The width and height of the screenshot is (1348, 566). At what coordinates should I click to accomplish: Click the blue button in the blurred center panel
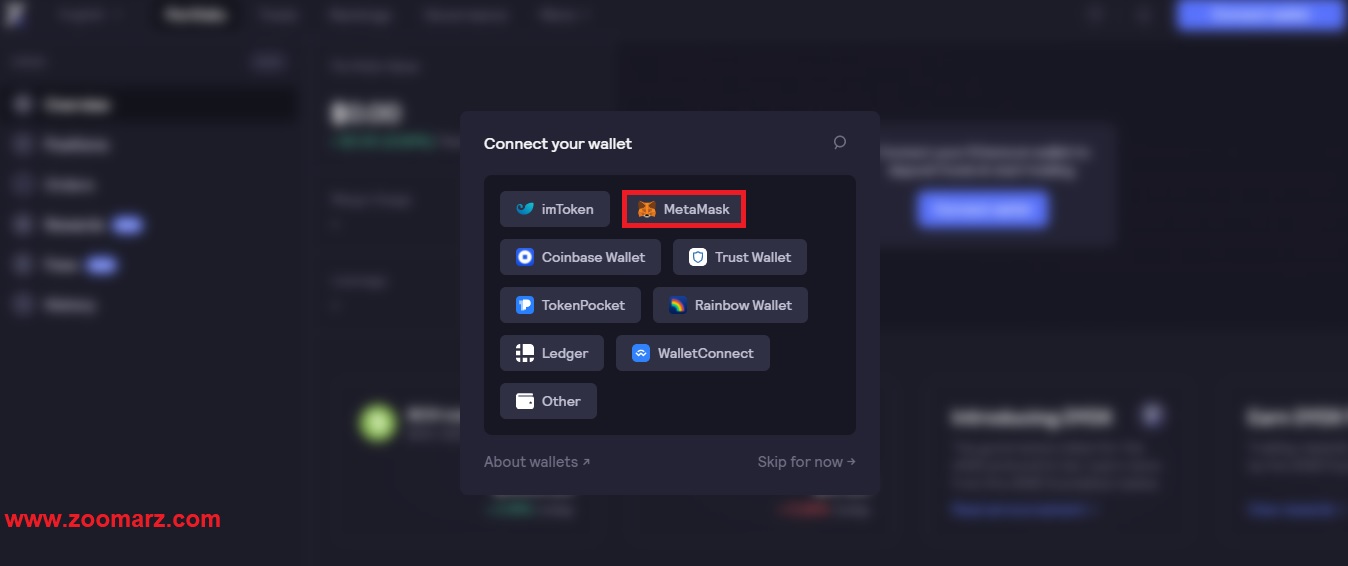click(982, 210)
